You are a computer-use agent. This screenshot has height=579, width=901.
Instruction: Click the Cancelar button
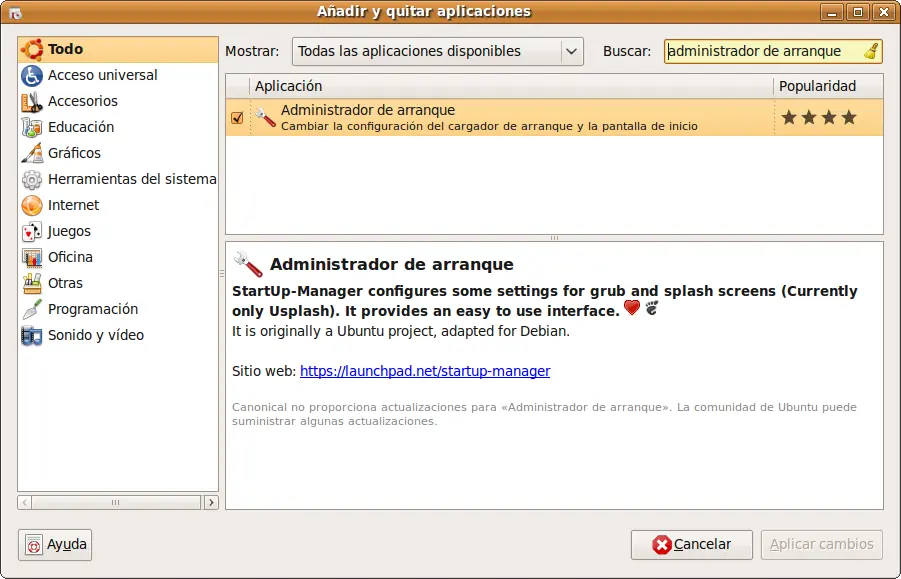[x=691, y=545]
